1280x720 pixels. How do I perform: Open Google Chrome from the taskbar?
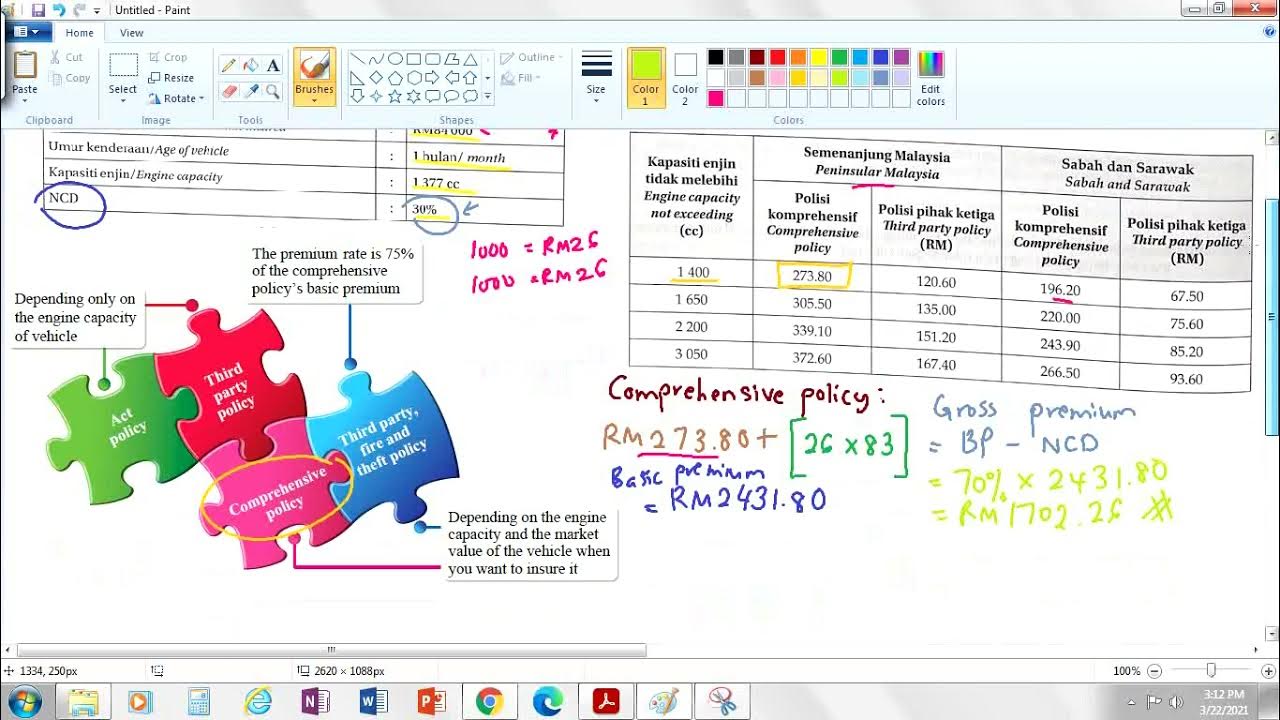(x=489, y=702)
